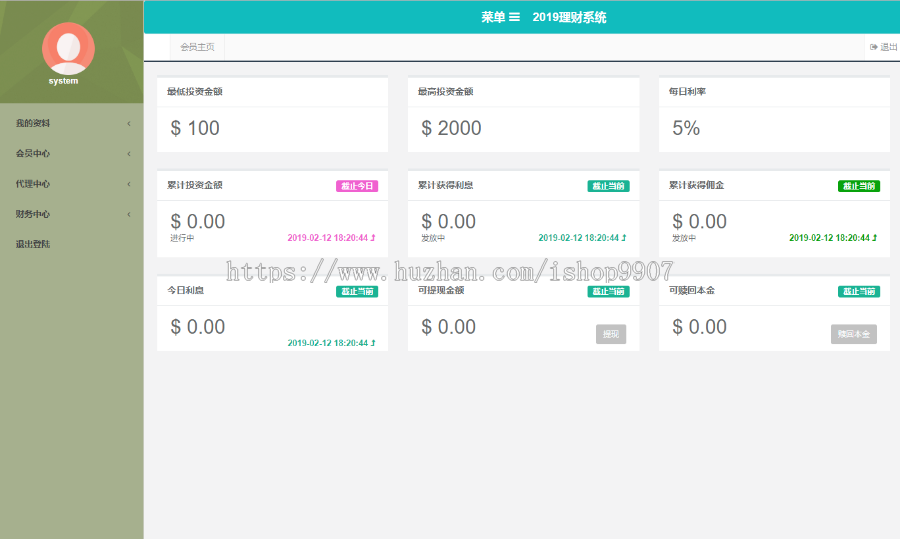
Task: Open 我的资料 menu item
Action: (72, 123)
